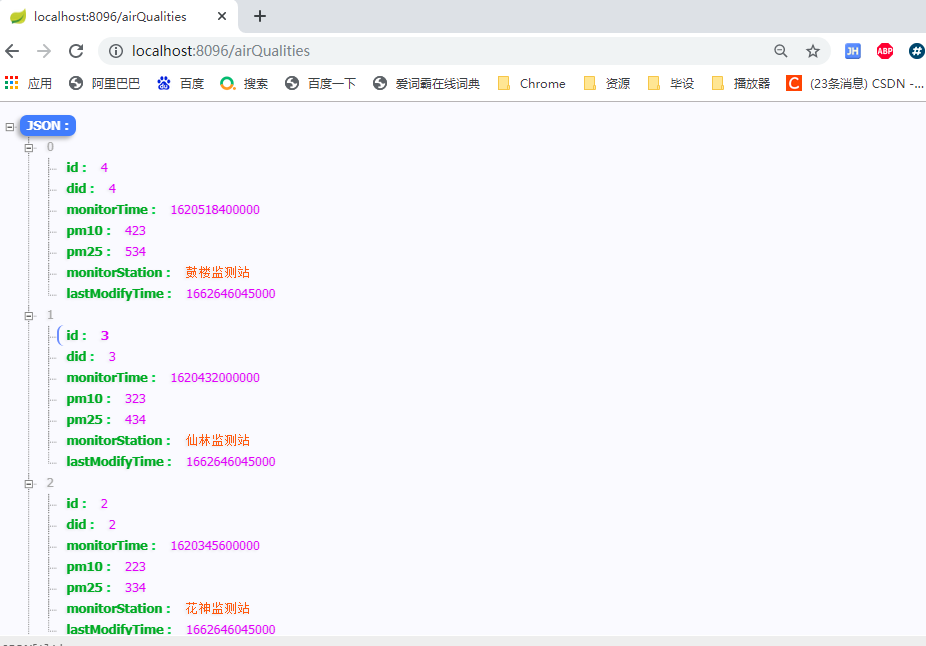The width and height of the screenshot is (926, 646).
Task: Collapse the root JSON node
Action: [x=10, y=127]
